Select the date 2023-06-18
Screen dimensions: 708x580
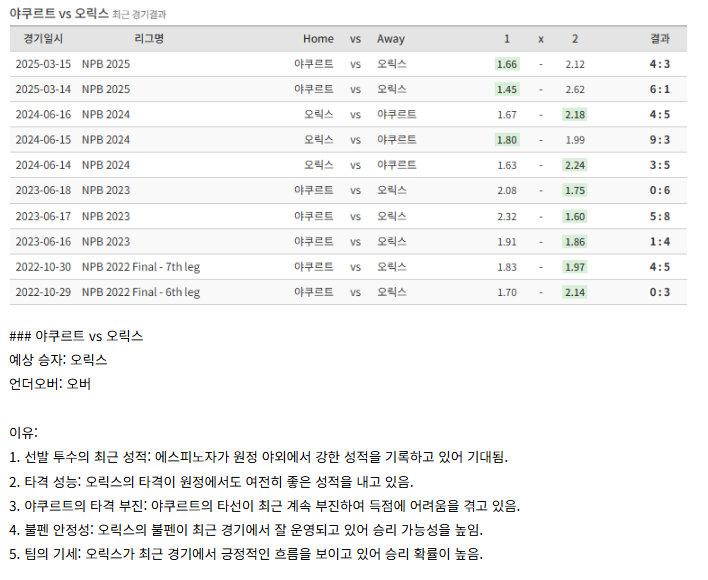[43, 190]
